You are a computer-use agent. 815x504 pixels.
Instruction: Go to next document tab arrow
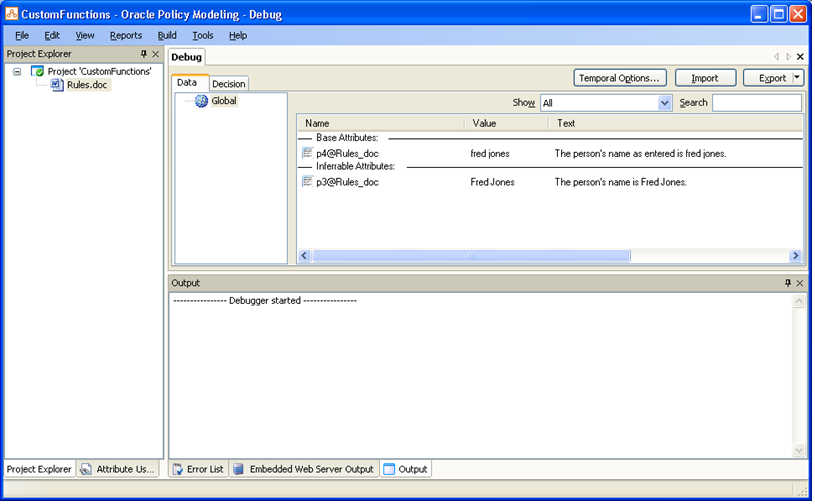788,57
